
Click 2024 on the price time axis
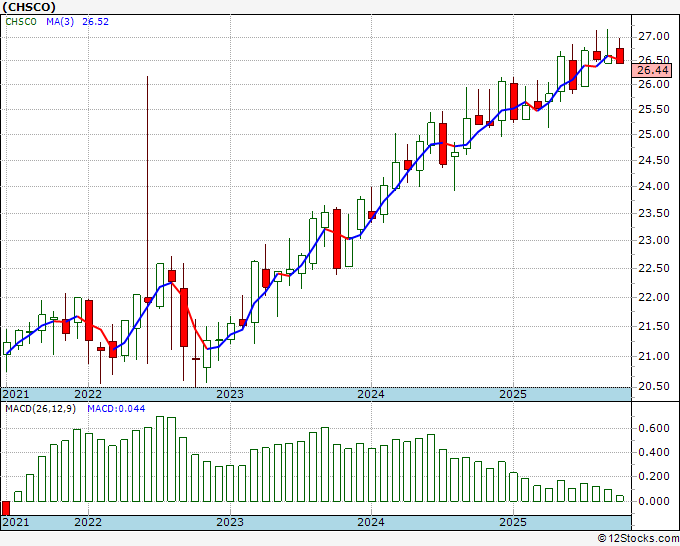point(371,394)
